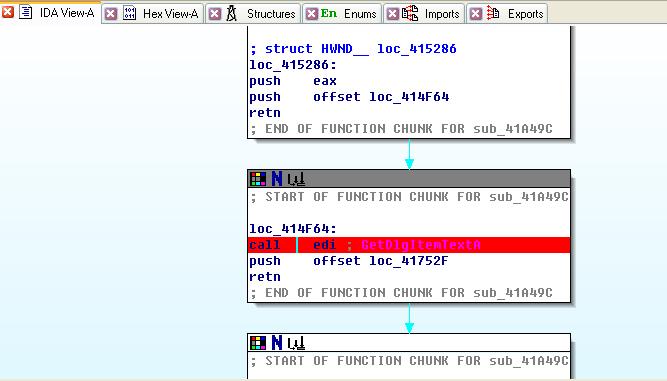Open the Enums tab
The height and width of the screenshot is (381, 667).
[360, 14]
